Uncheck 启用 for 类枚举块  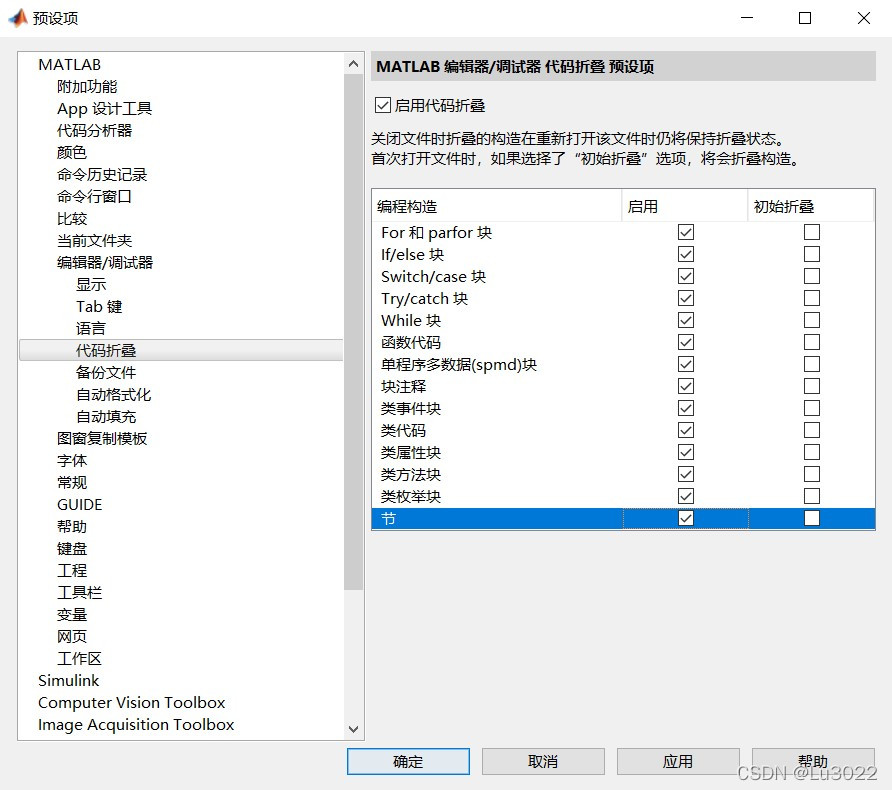(x=685, y=496)
